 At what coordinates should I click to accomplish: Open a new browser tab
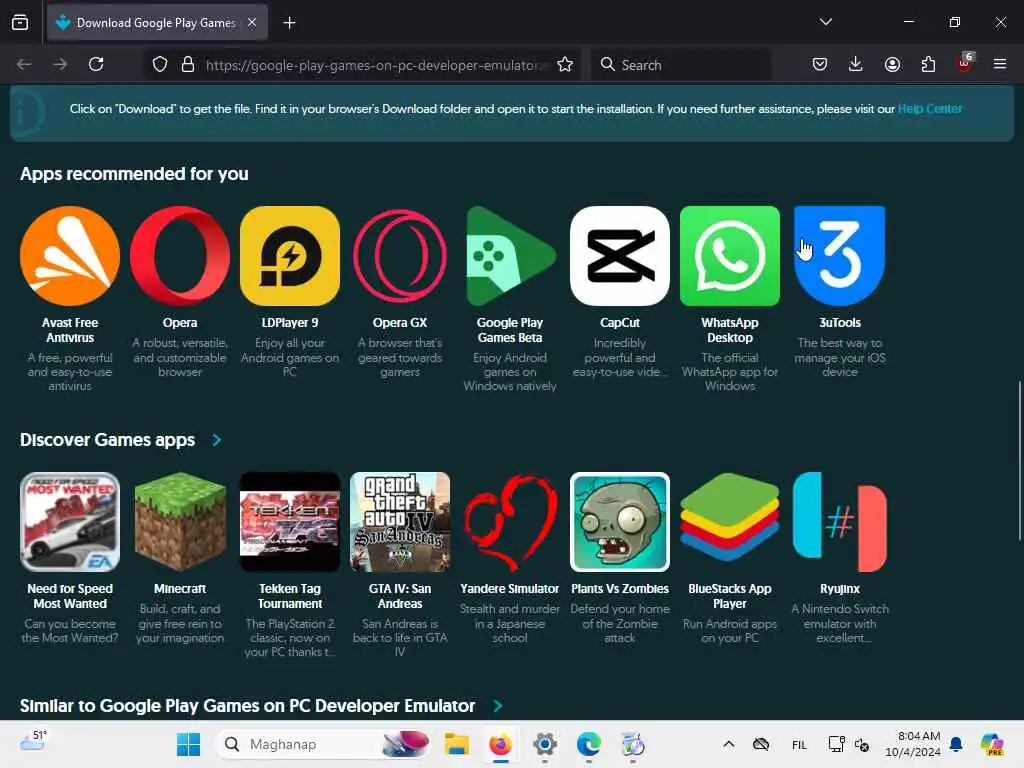(x=289, y=23)
